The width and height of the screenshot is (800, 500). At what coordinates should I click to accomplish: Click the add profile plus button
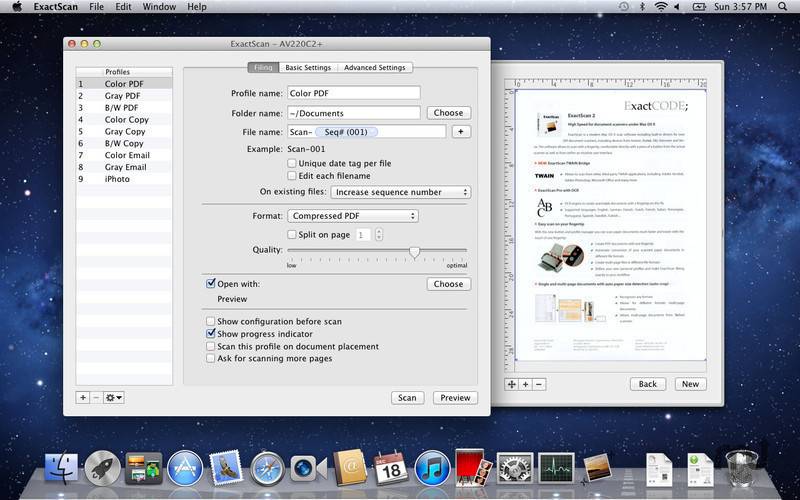tap(83, 397)
